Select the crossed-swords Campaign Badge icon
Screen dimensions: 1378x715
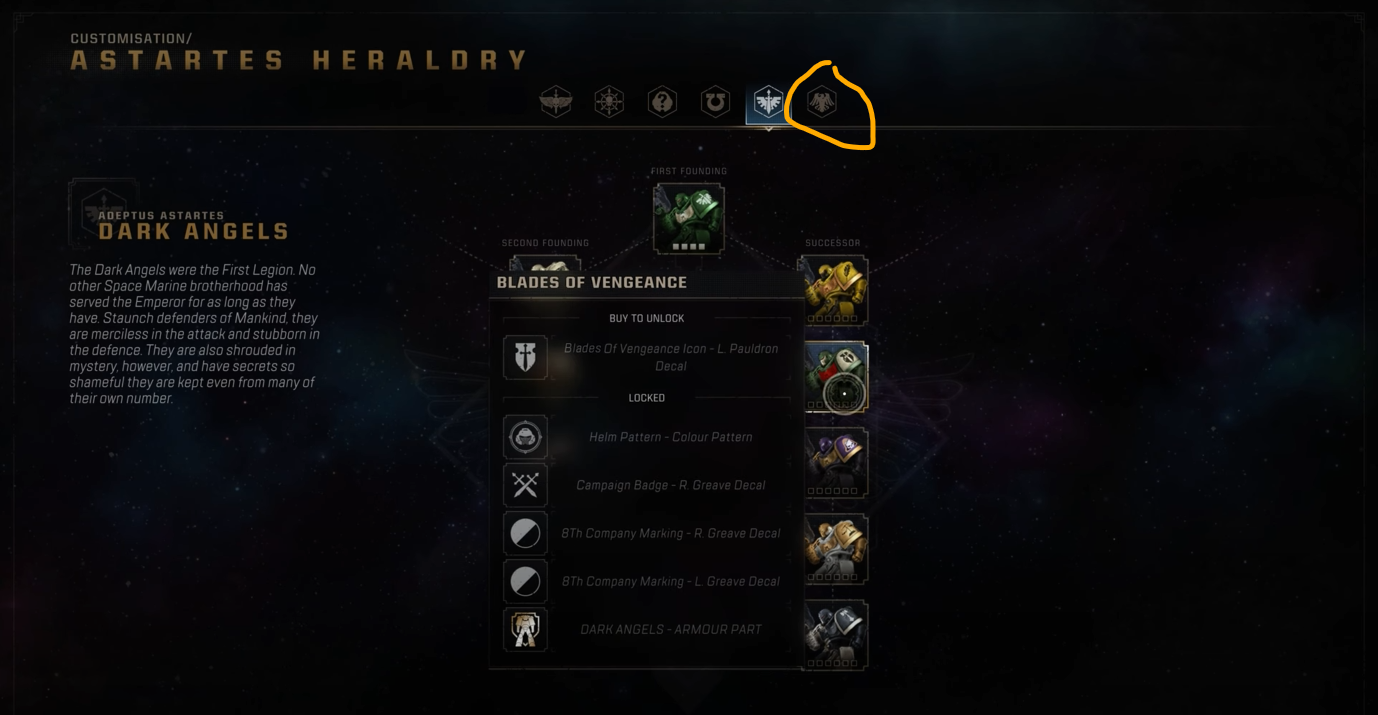pos(525,485)
